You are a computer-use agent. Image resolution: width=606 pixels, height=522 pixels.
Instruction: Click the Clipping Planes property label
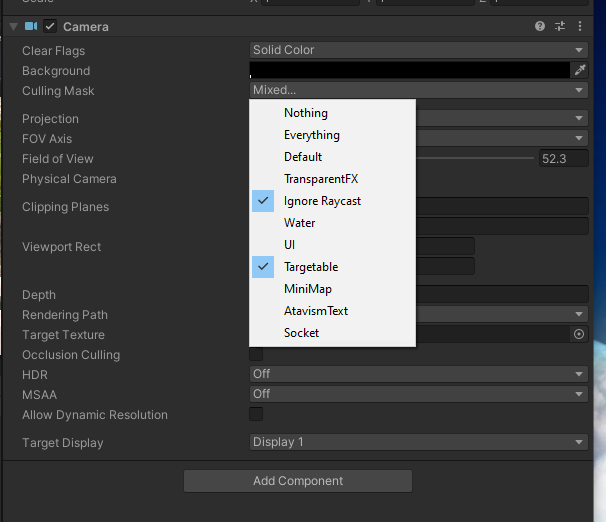[65, 207]
